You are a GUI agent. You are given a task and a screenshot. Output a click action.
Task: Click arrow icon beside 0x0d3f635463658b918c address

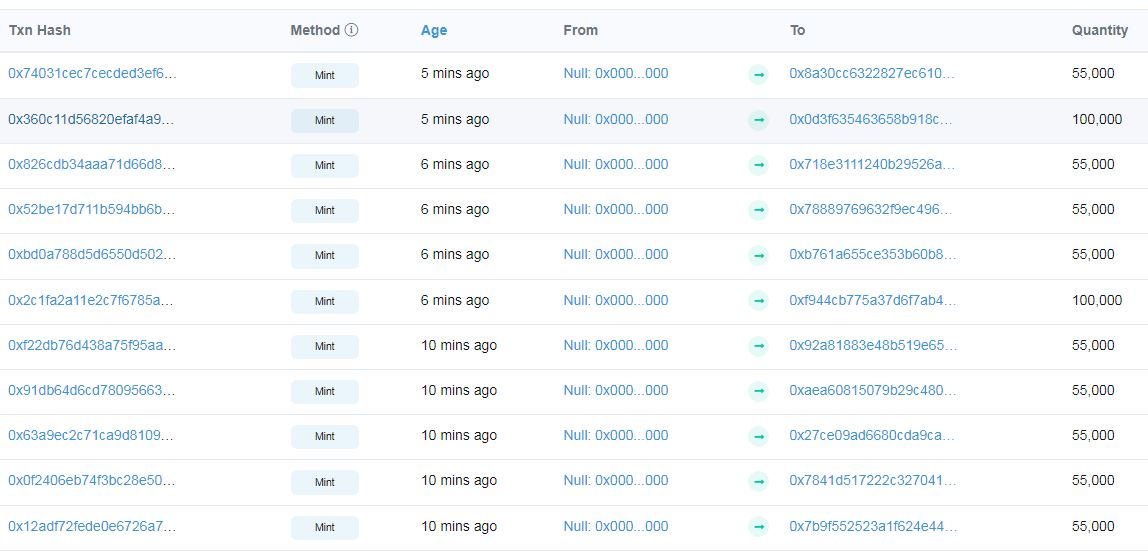coord(758,119)
